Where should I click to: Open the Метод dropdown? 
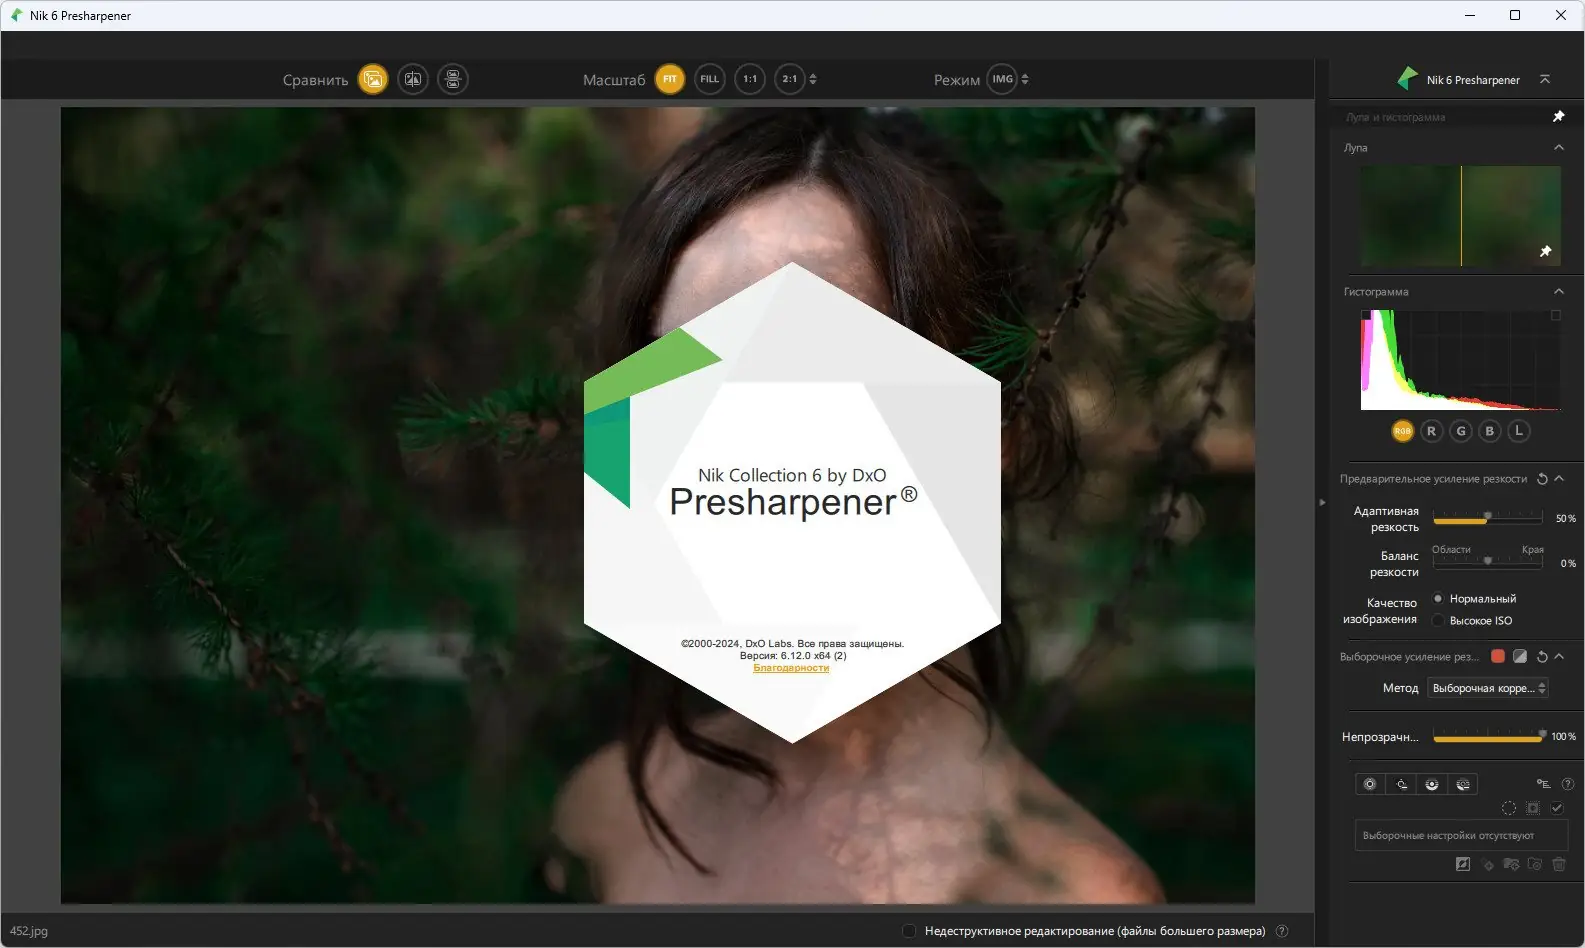pos(1488,688)
